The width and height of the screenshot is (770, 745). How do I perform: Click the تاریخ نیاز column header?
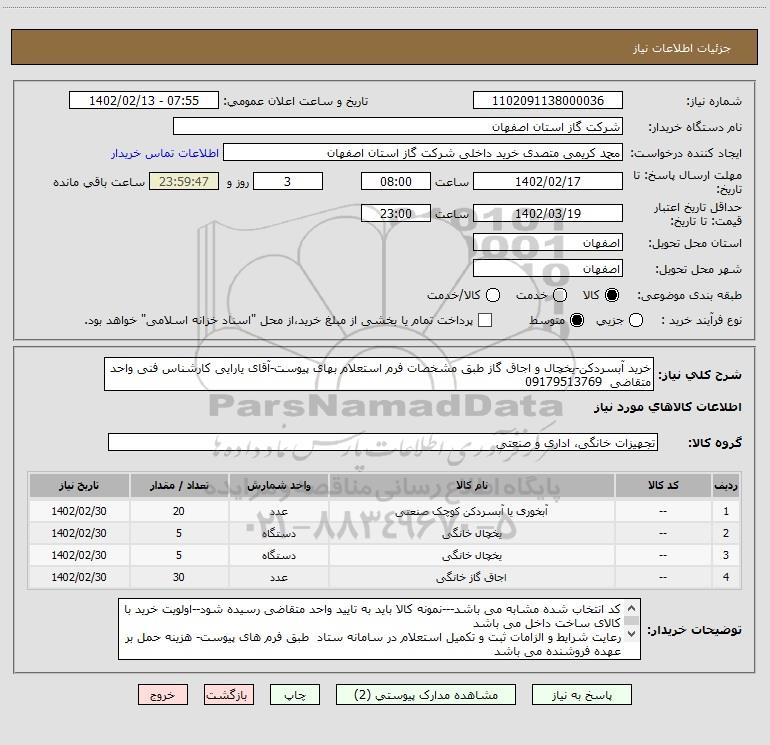pos(79,486)
